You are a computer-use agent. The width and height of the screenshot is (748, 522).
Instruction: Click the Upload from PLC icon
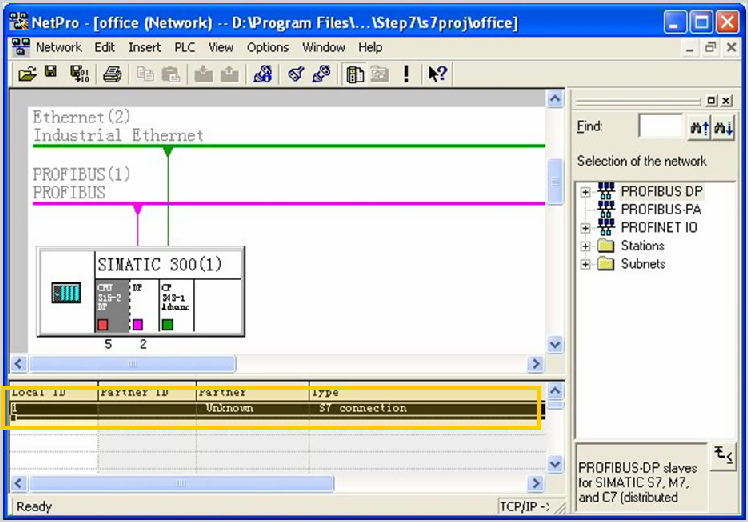pyautogui.click(x=229, y=74)
